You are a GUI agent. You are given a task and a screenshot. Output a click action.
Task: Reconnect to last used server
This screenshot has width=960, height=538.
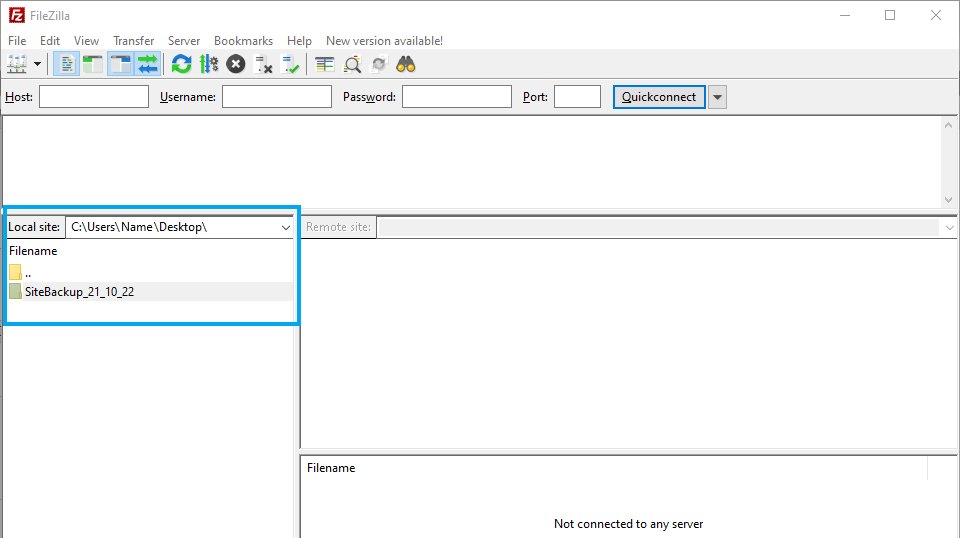point(290,64)
